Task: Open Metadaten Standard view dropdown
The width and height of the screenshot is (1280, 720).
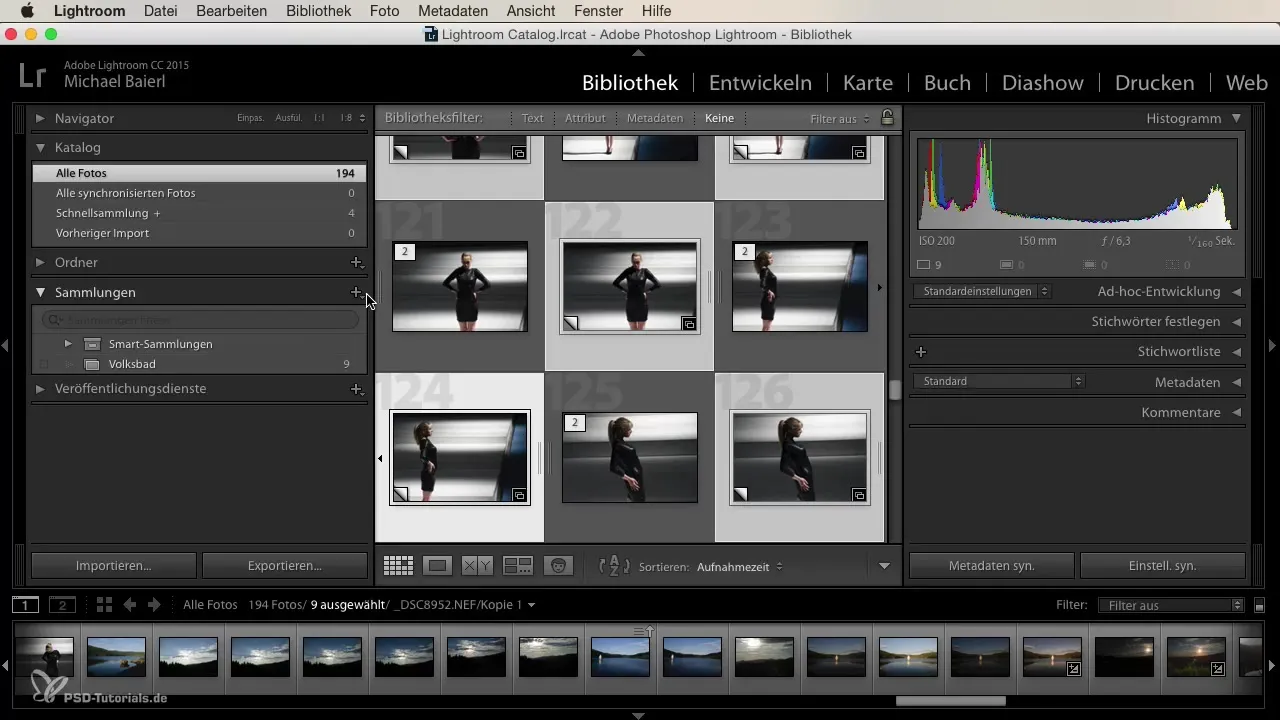Action: point(1000,381)
